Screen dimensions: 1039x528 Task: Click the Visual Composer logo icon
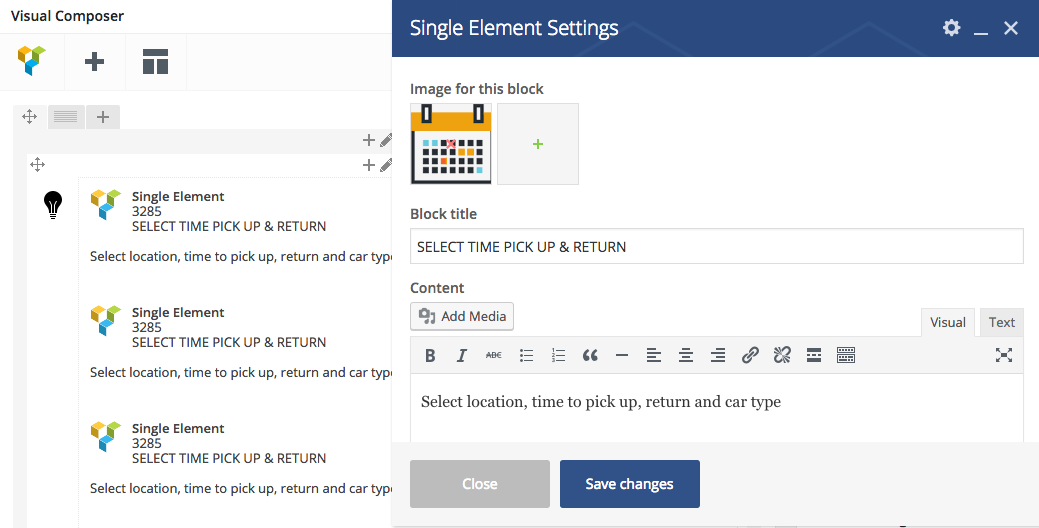pos(32,62)
